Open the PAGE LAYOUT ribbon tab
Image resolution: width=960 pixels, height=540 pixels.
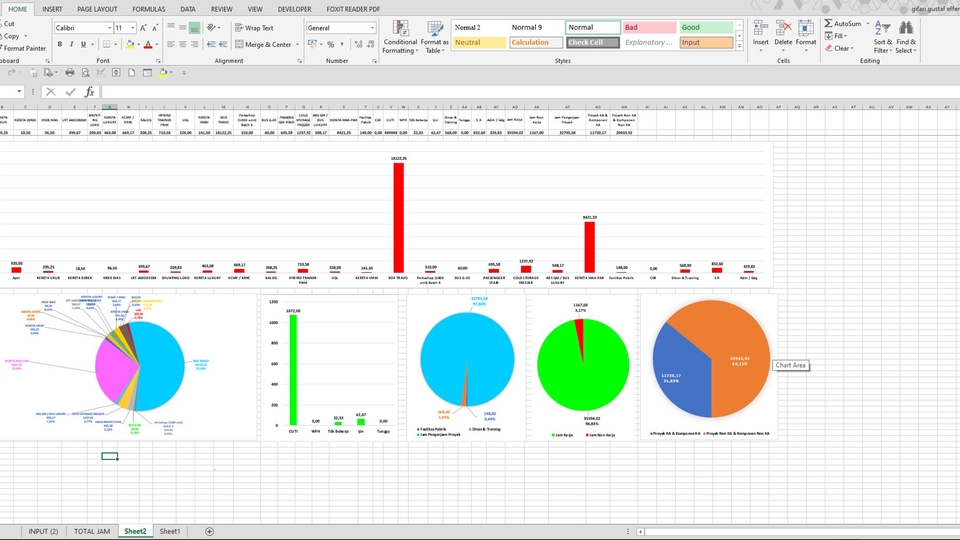pyautogui.click(x=97, y=9)
